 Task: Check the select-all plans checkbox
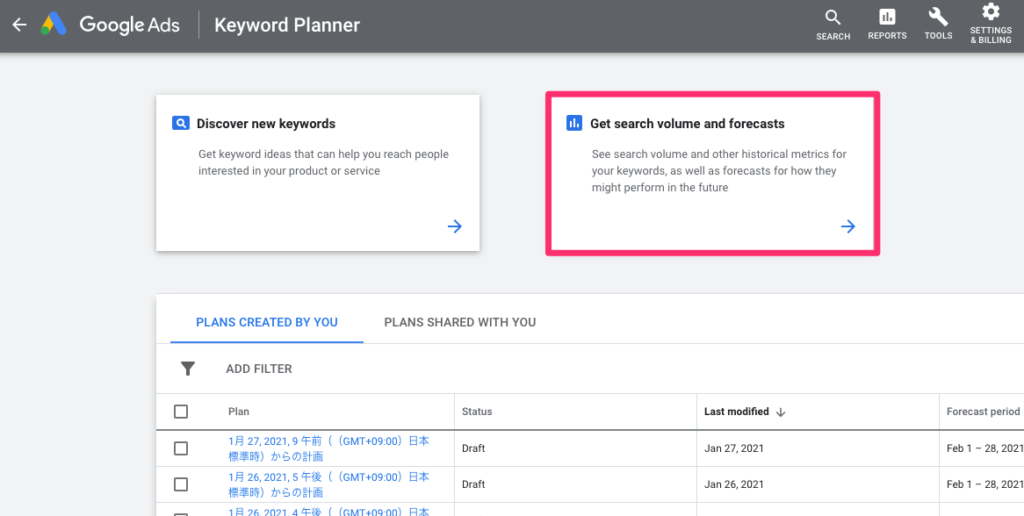(x=181, y=411)
